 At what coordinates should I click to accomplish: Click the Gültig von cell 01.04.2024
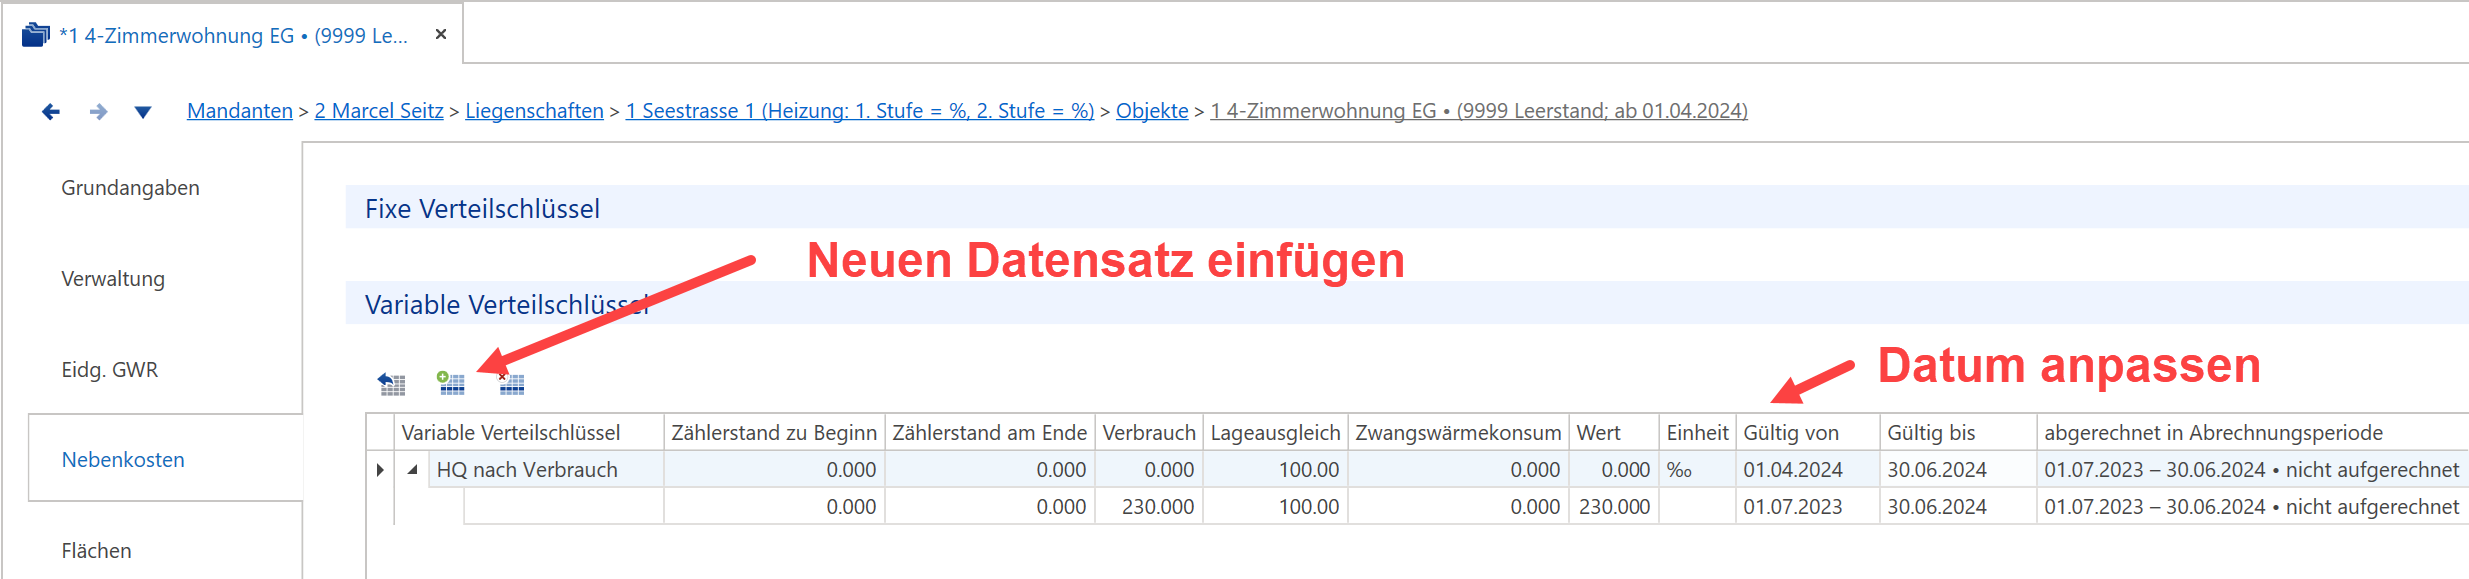[1808, 469]
